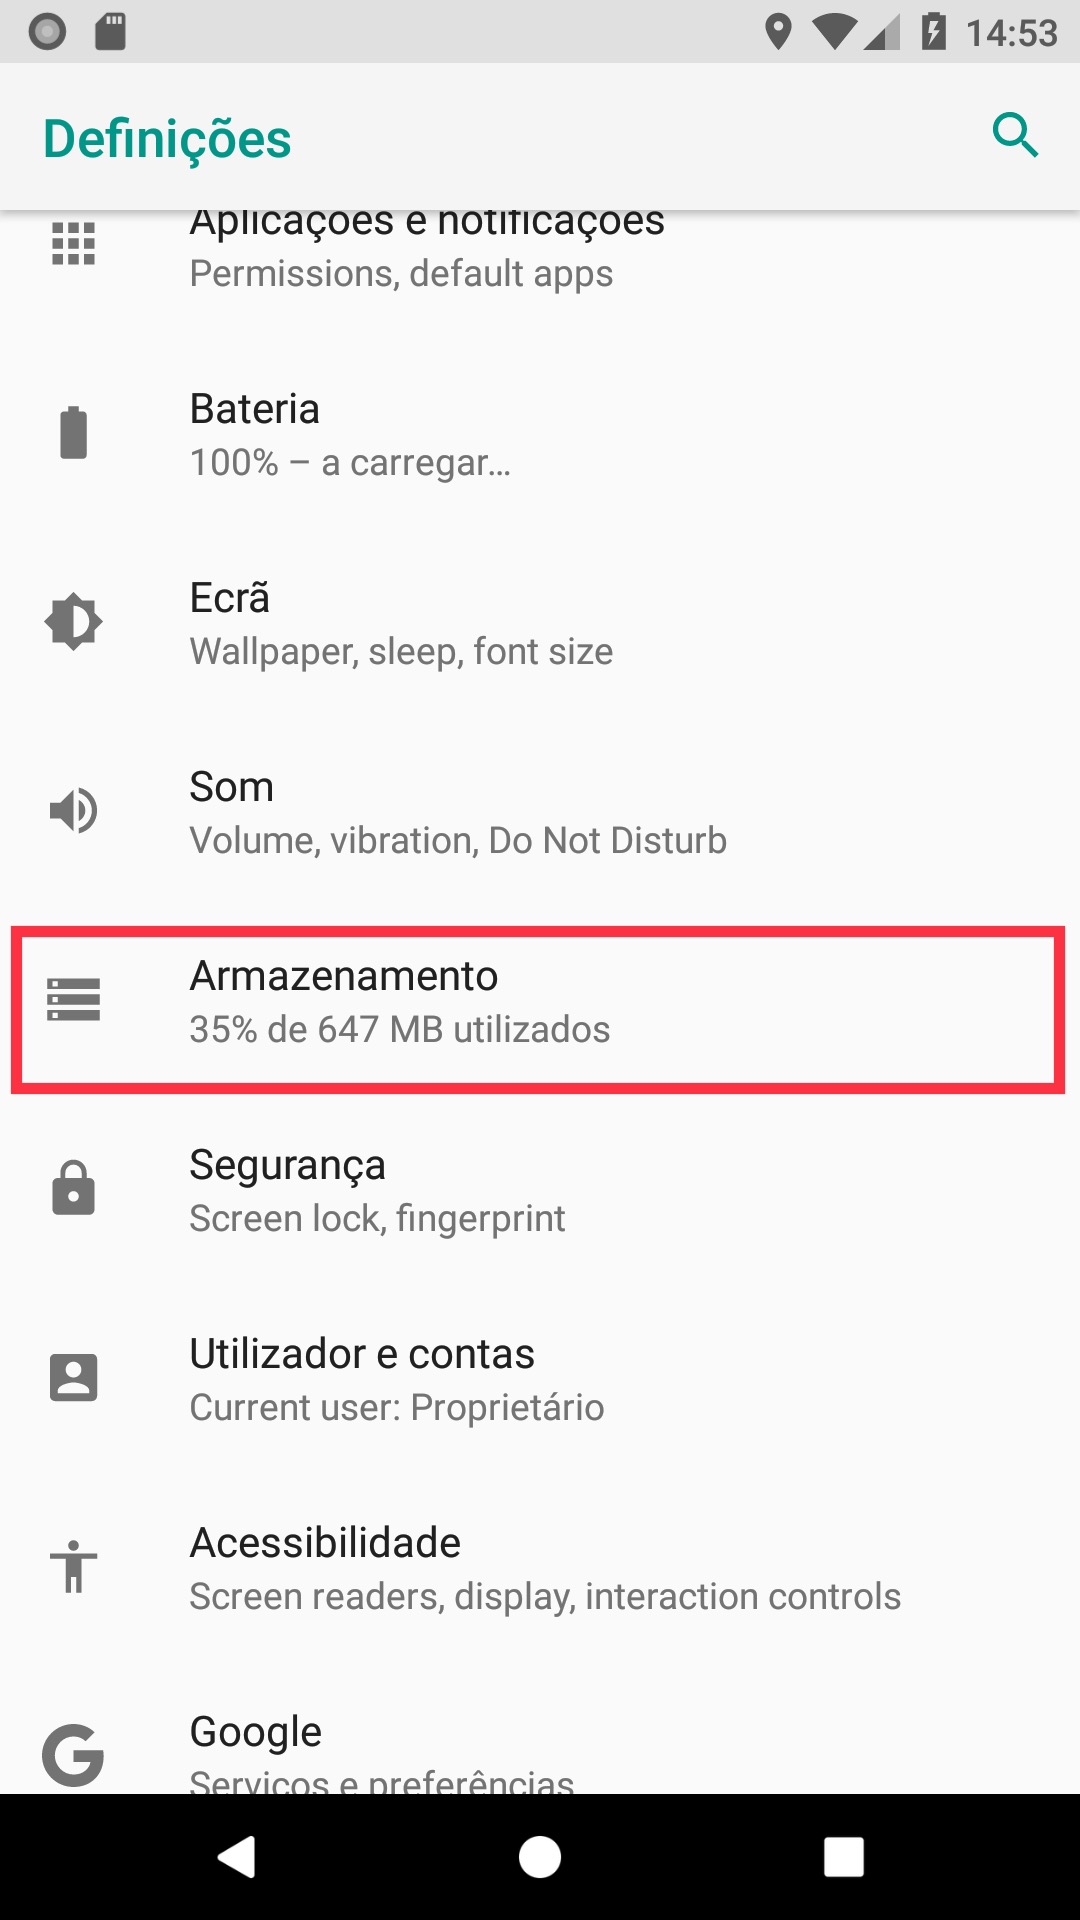
Task: Open Segurança settings
Action: 540,1191
